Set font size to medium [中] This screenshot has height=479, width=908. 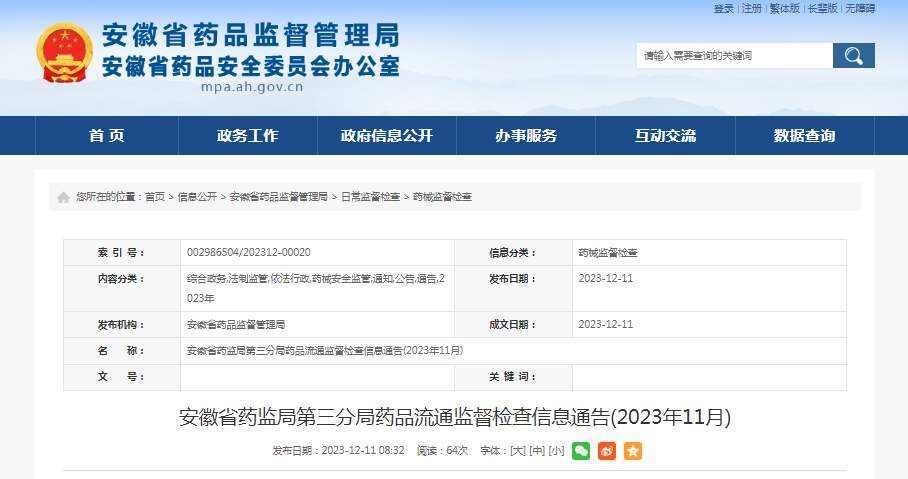click(x=537, y=451)
